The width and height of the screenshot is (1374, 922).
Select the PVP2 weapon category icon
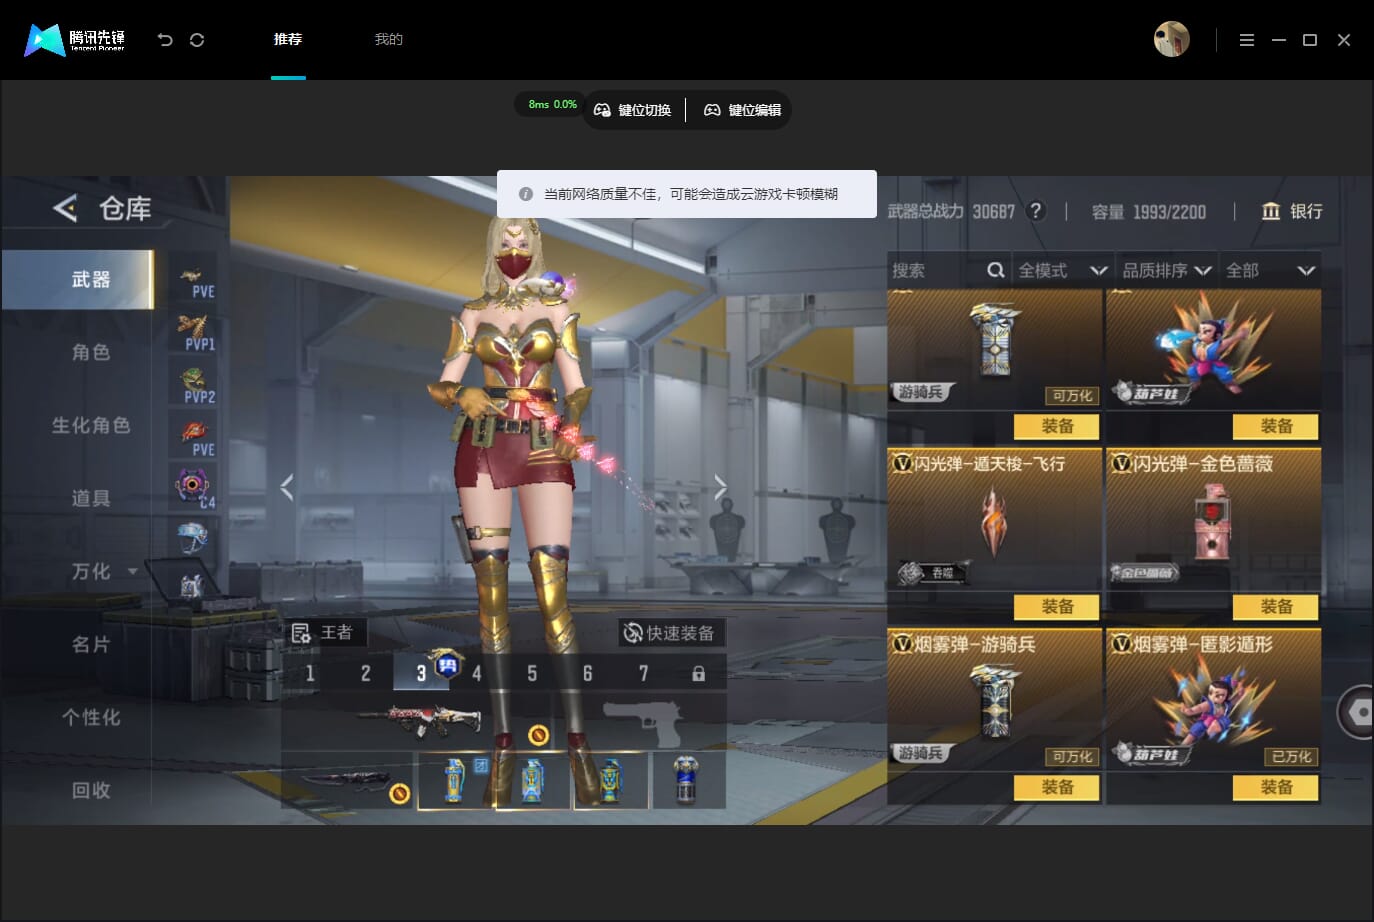pos(193,385)
